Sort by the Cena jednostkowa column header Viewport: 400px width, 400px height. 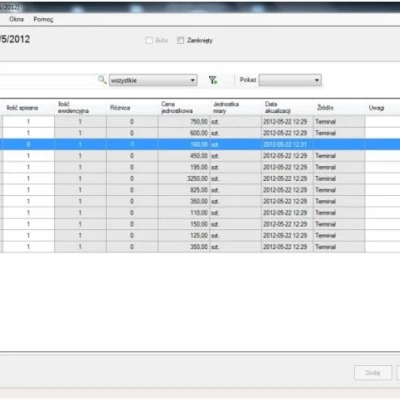[x=184, y=108]
